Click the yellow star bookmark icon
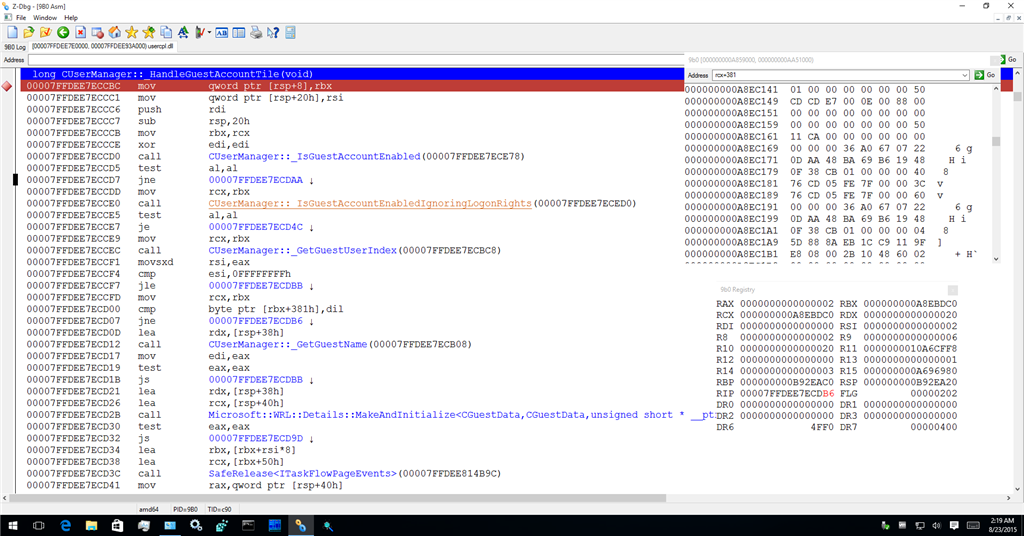The height and width of the screenshot is (536, 1024). click(x=131, y=32)
